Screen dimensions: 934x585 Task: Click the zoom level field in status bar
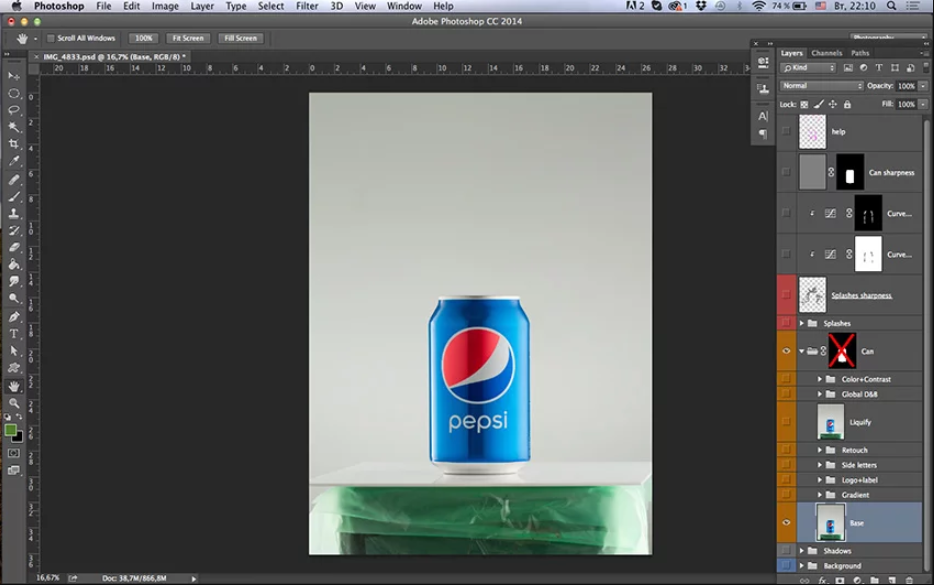tap(48, 578)
